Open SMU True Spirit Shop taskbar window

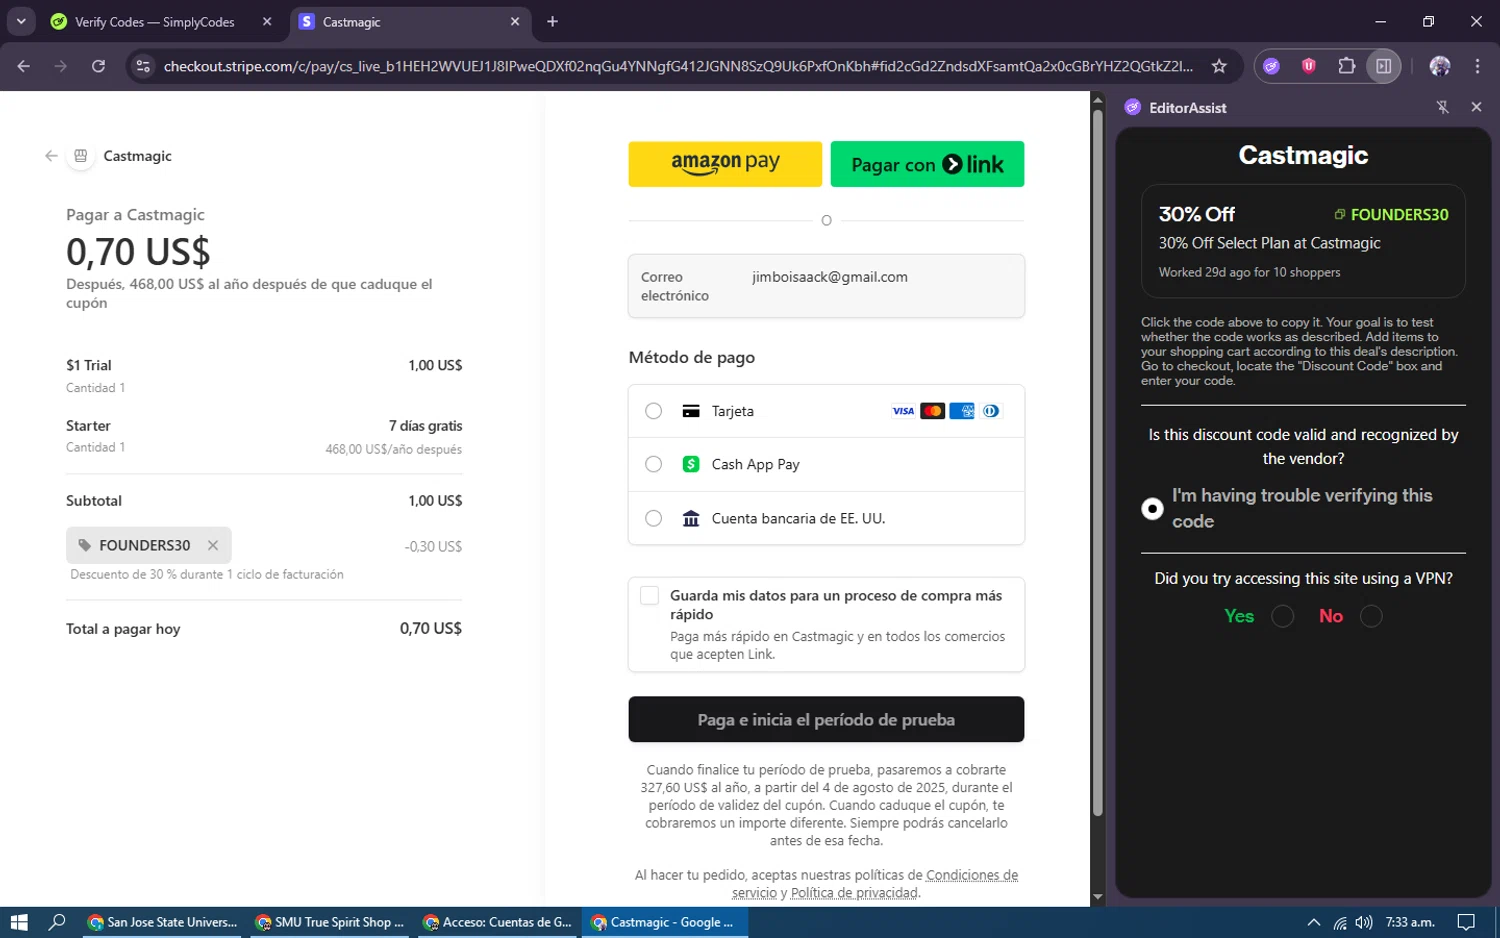pos(331,922)
